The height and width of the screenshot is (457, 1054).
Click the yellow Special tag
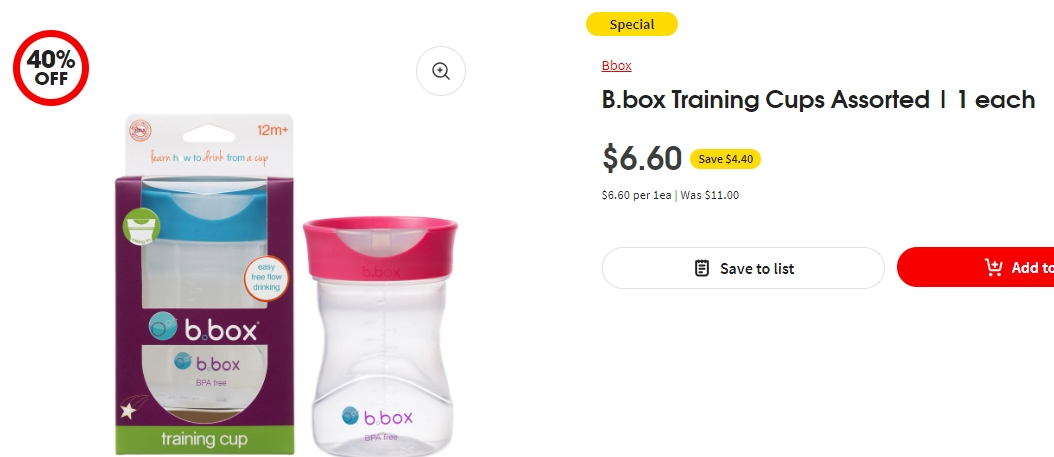(x=632, y=24)
